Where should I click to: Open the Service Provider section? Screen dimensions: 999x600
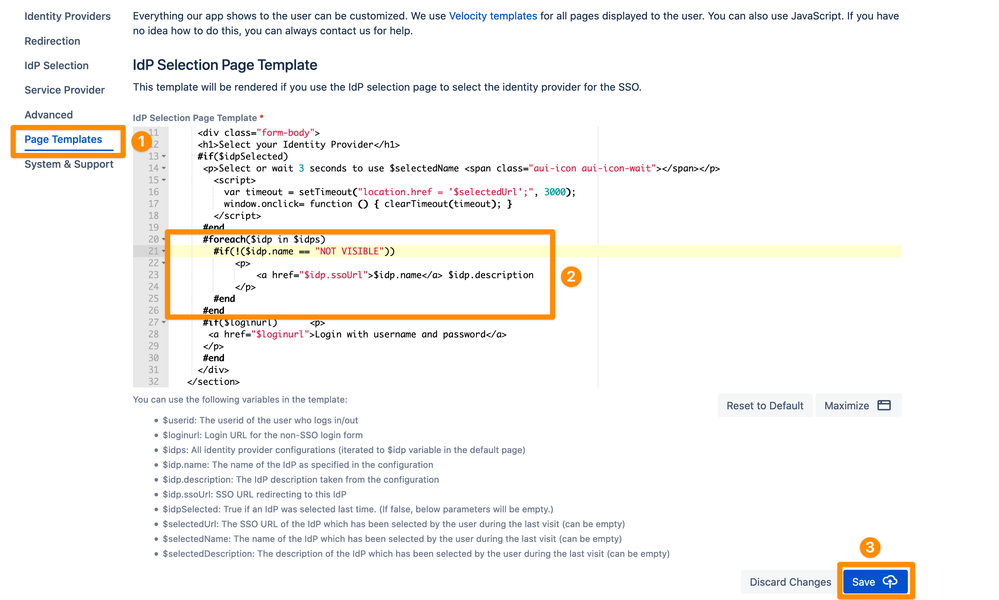pyautogui.click(x=64, y=90)
